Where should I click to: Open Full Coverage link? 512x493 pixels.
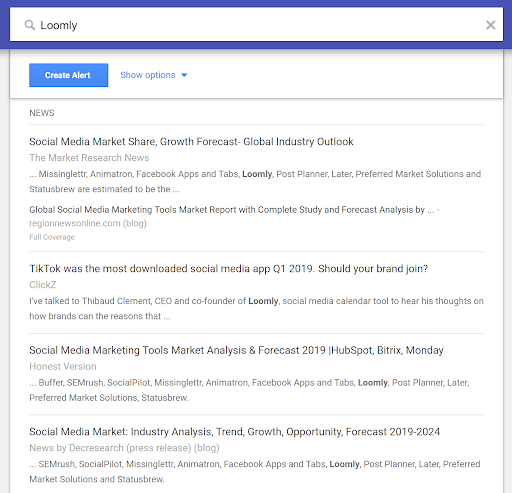pyautogui.click(x=52, y=237)
